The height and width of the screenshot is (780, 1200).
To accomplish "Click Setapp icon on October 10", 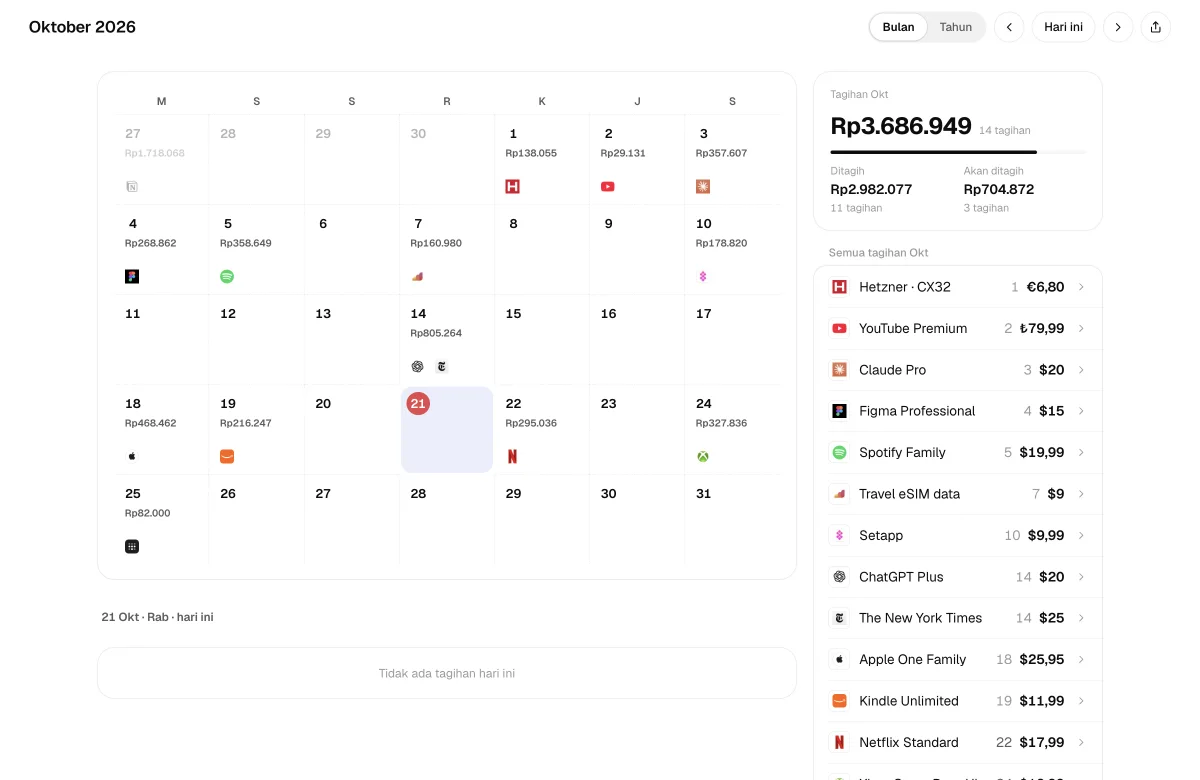I will click(703, 276).
